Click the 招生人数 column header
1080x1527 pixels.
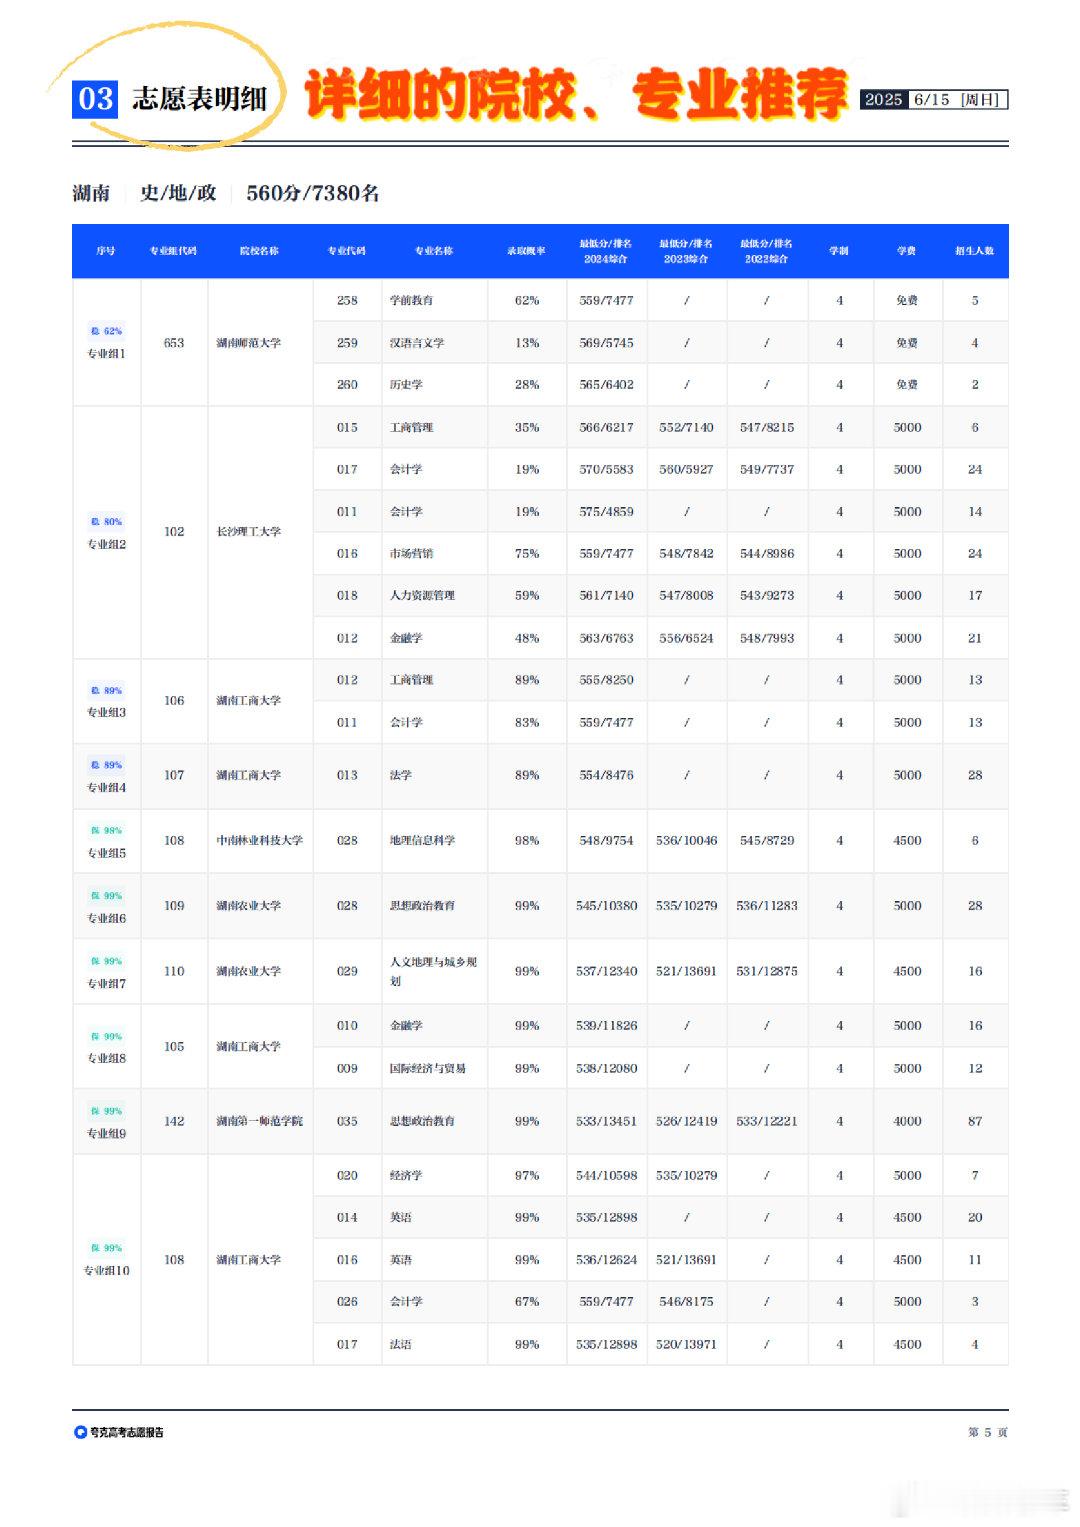tap(975, 251)
